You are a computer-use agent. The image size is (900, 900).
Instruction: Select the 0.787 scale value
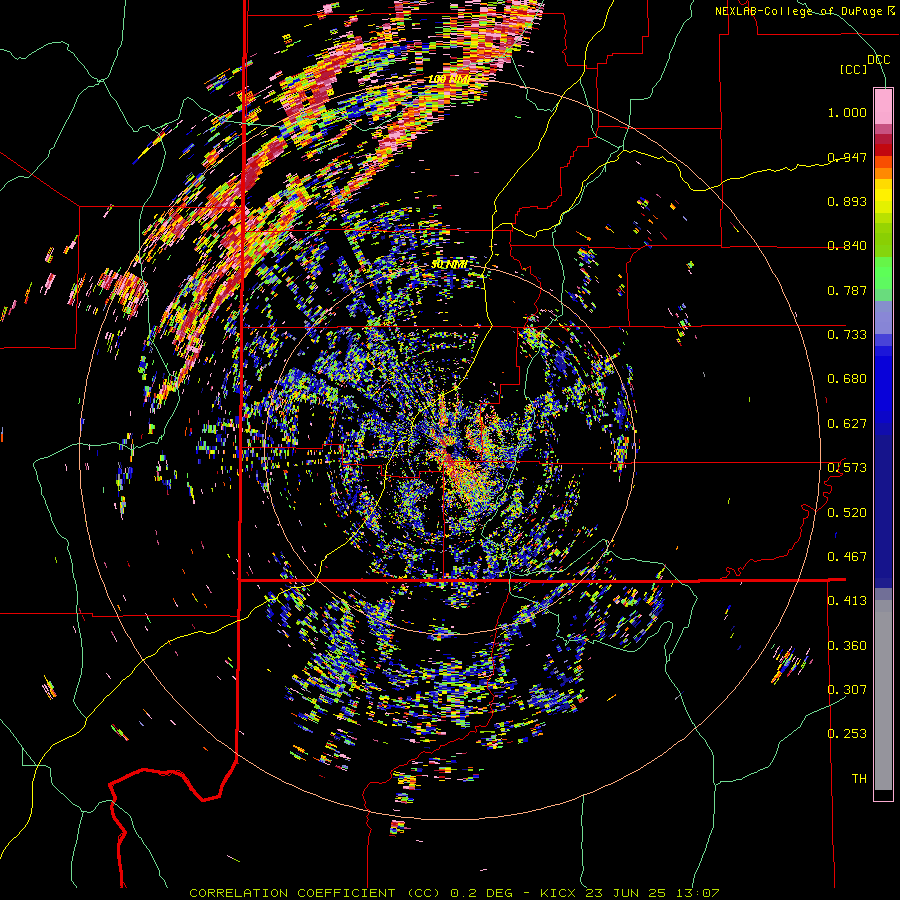847,290
